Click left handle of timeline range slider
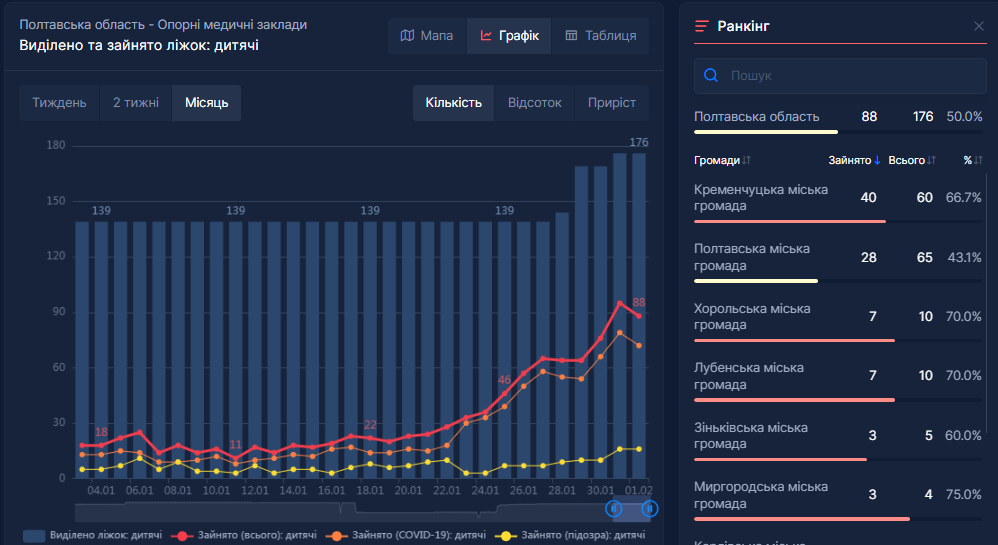Screen dimensions: 998x545 tap(614, 509)
